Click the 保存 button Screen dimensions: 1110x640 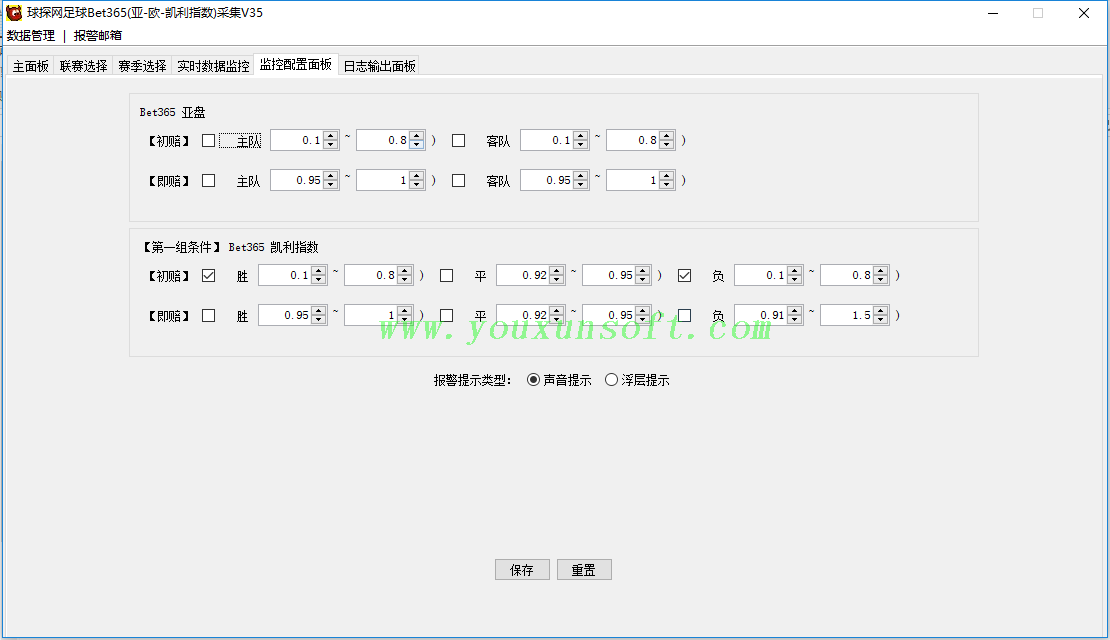pos(522,570)
